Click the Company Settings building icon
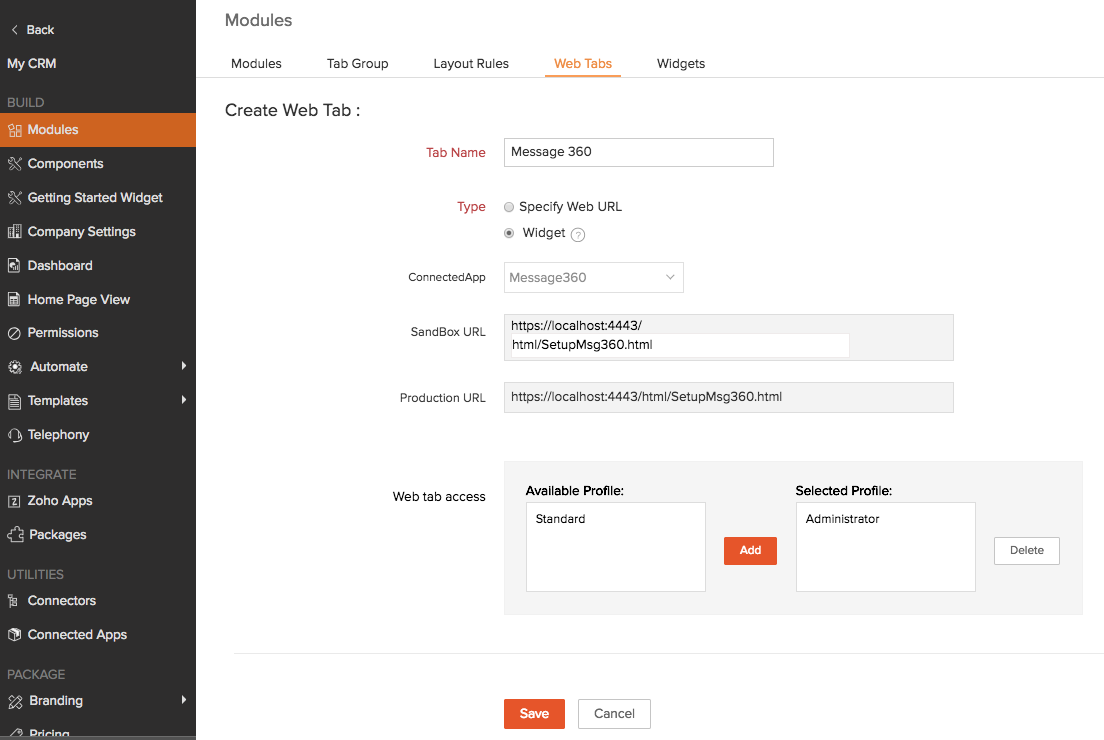The height and width of the screenshot is (740, 1104). tap(14, 232)
